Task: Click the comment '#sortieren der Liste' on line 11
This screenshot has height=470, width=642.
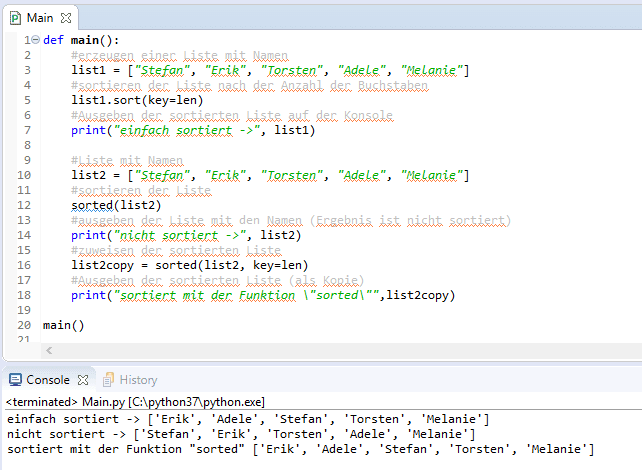Action: (141, 190)
